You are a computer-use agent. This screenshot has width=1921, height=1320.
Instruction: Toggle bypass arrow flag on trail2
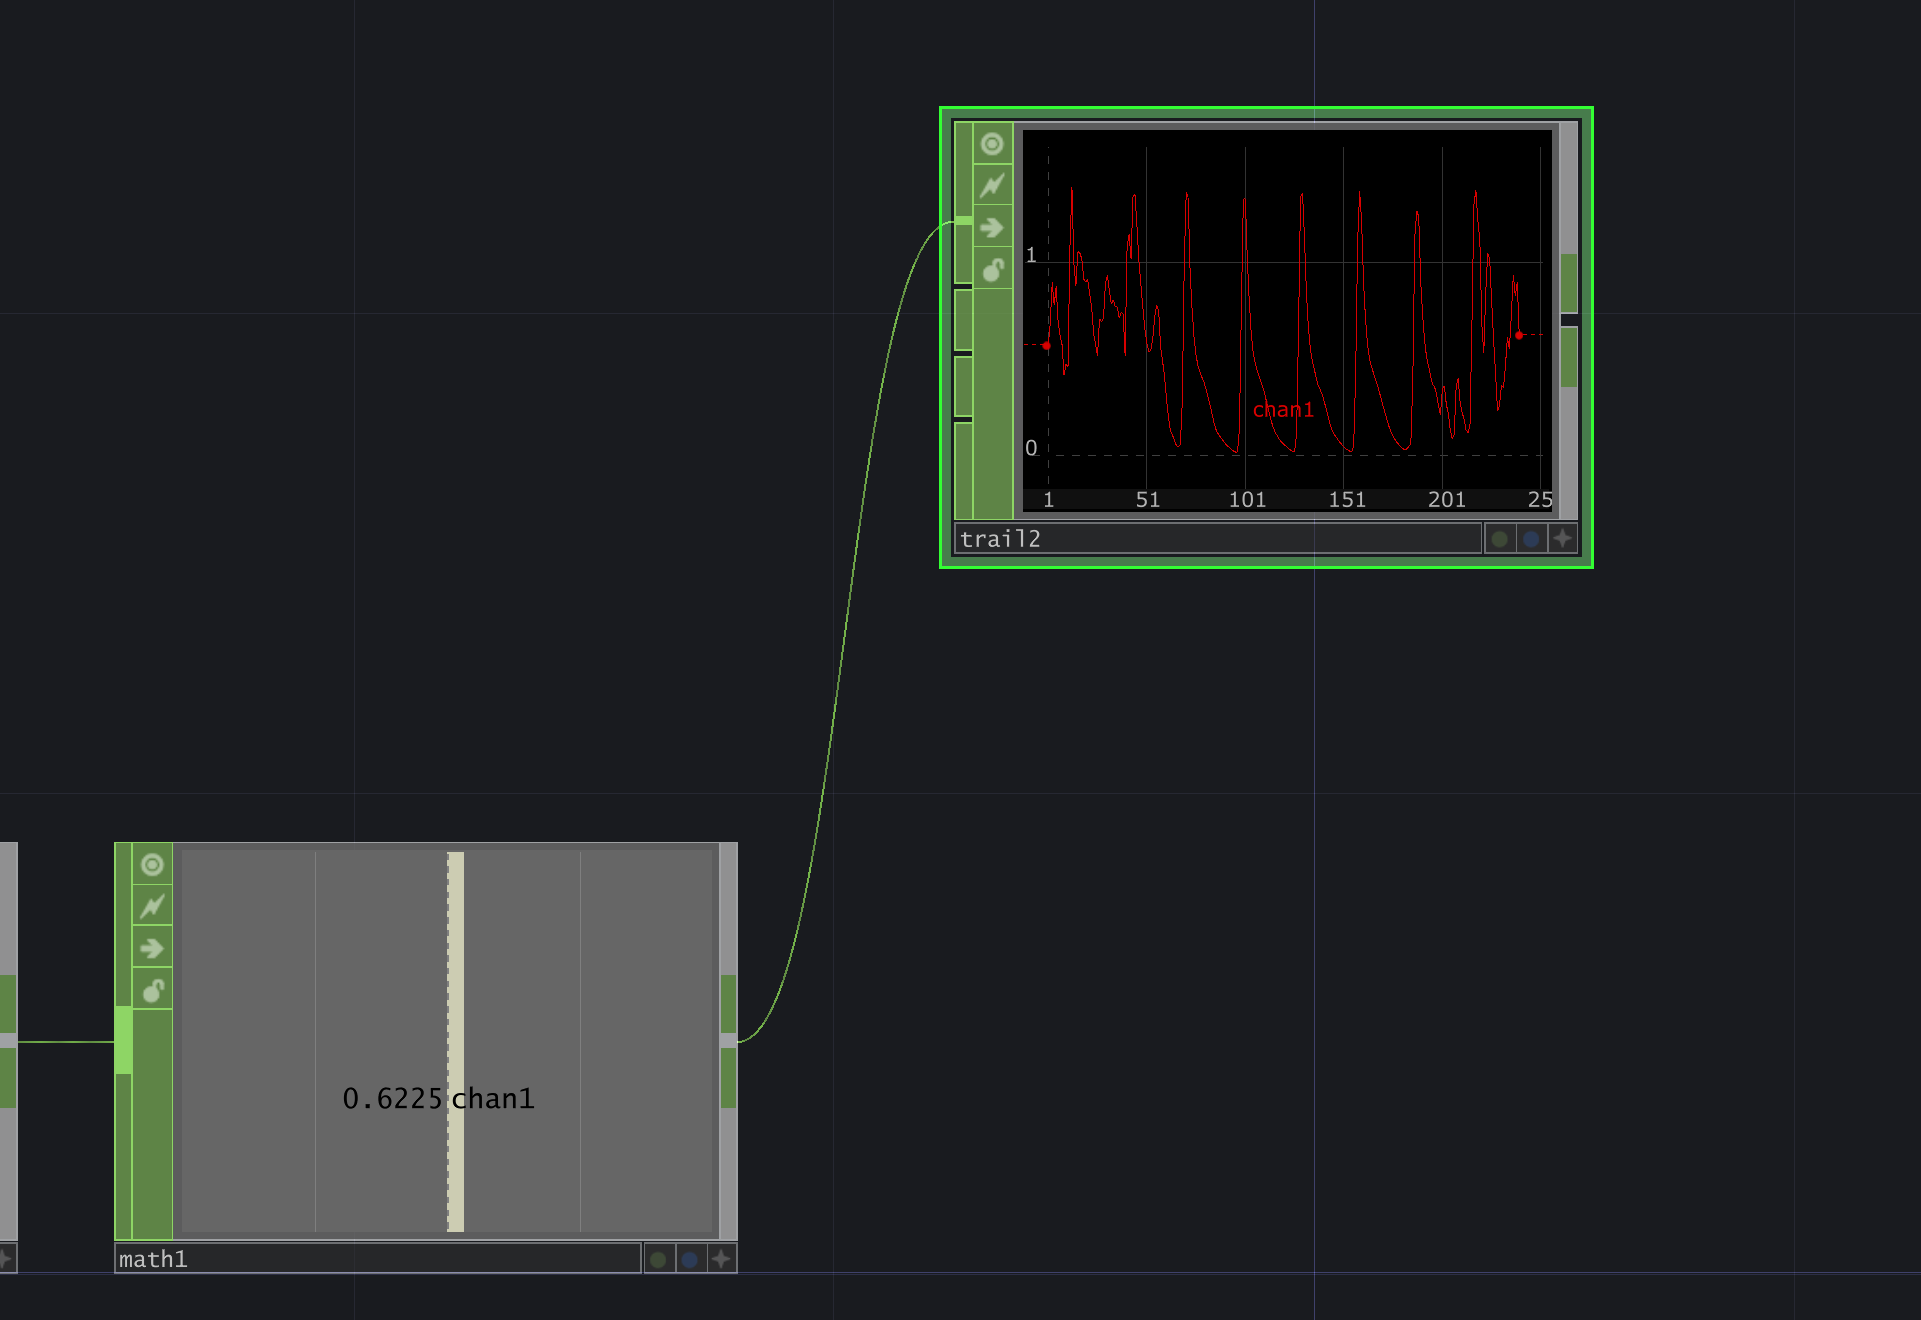click(x=992, y=228)
